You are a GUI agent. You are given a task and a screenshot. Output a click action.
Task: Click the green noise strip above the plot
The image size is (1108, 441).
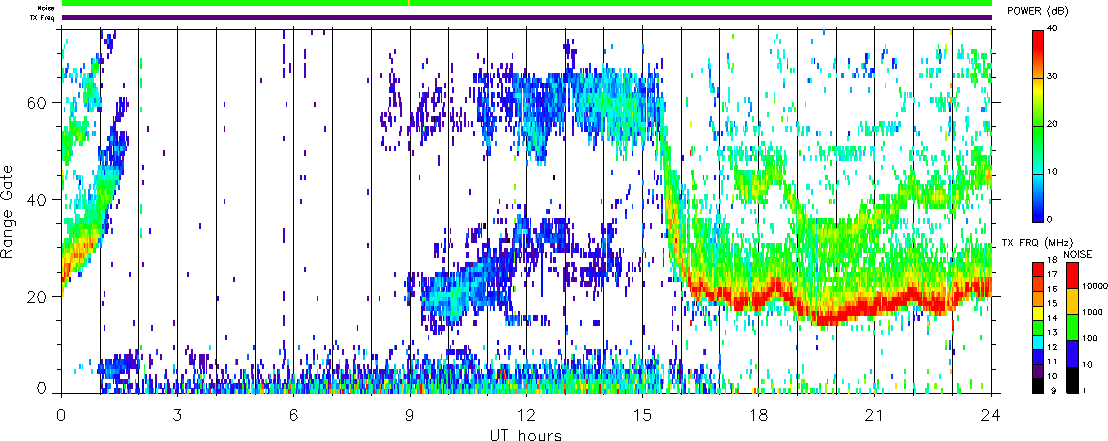pos(527,3)
